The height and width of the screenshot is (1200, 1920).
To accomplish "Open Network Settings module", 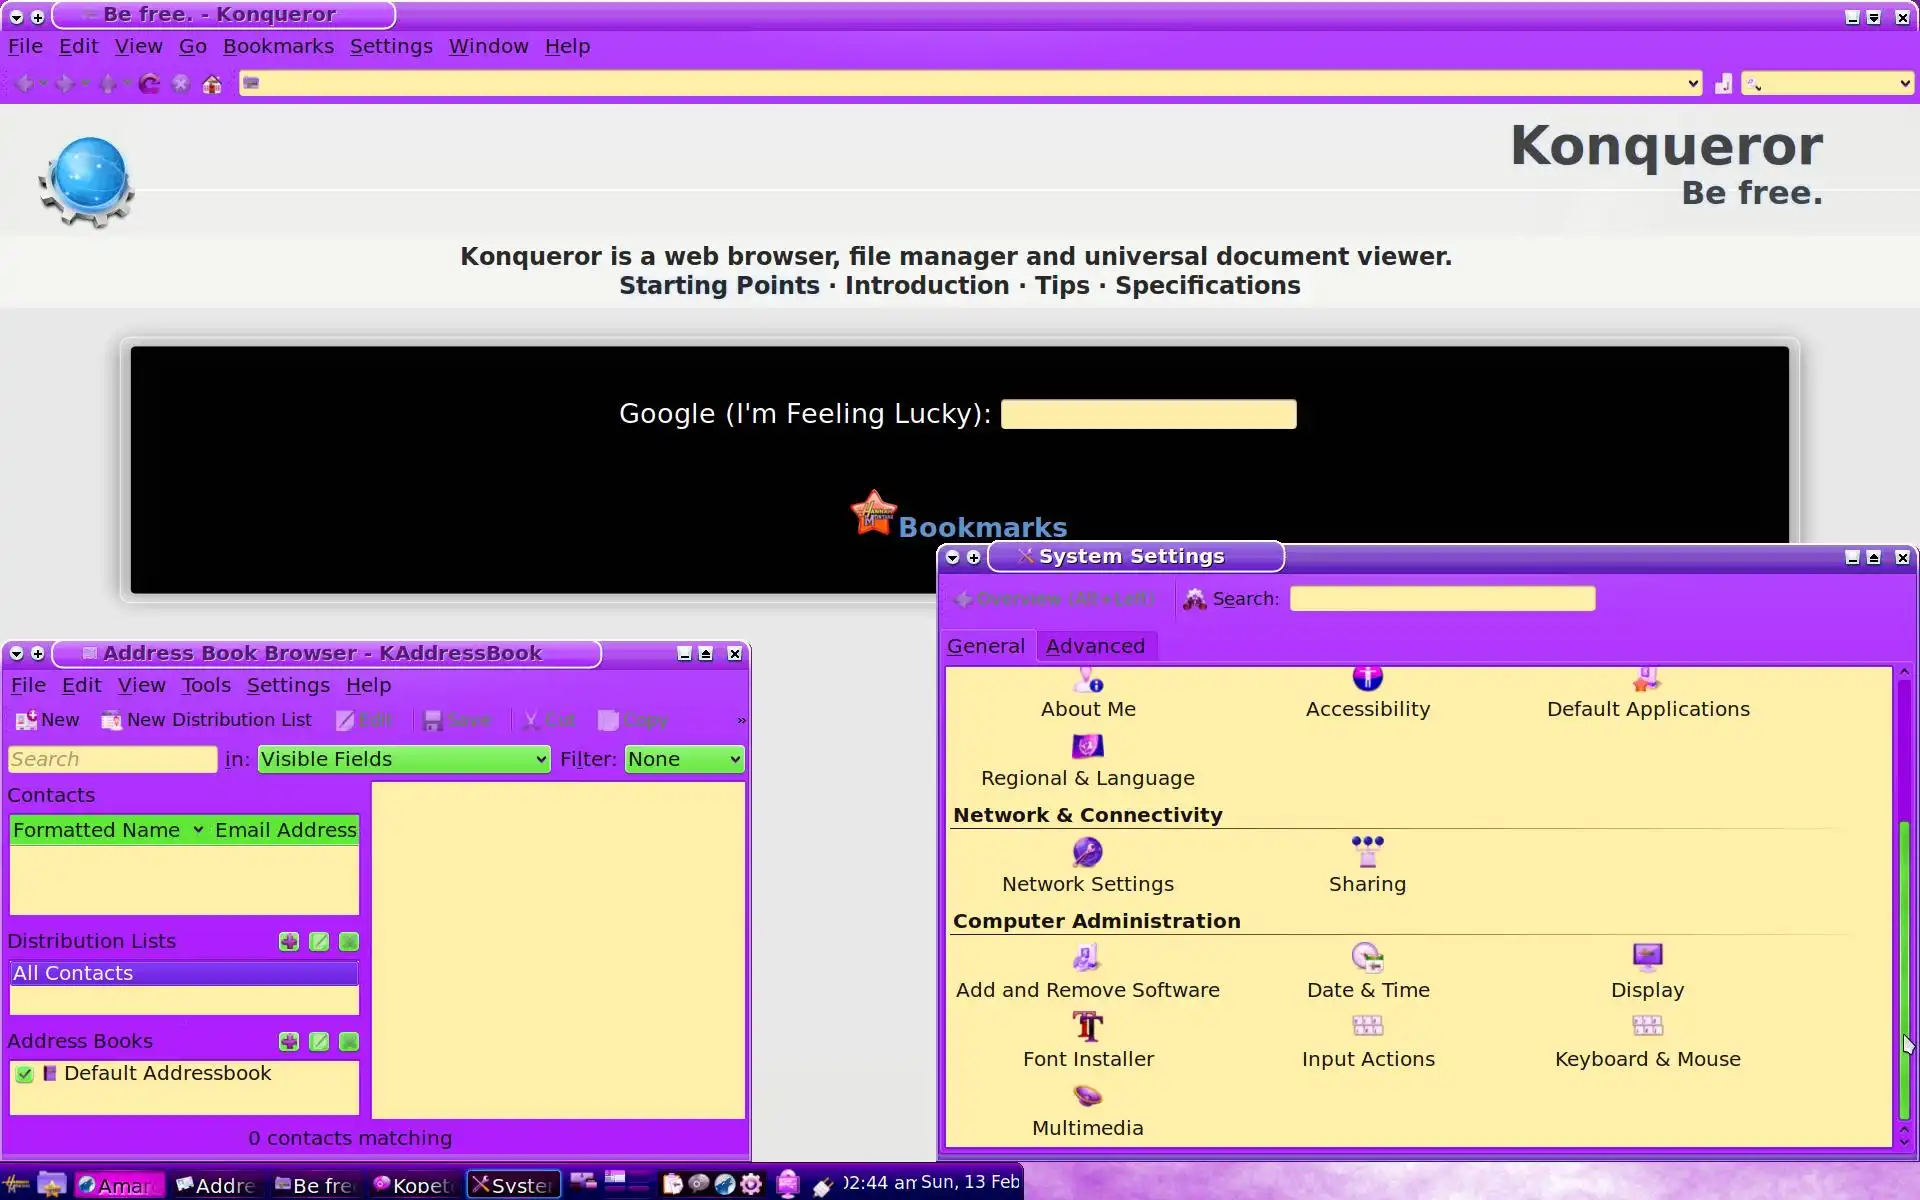I will tap(1087, 853).
